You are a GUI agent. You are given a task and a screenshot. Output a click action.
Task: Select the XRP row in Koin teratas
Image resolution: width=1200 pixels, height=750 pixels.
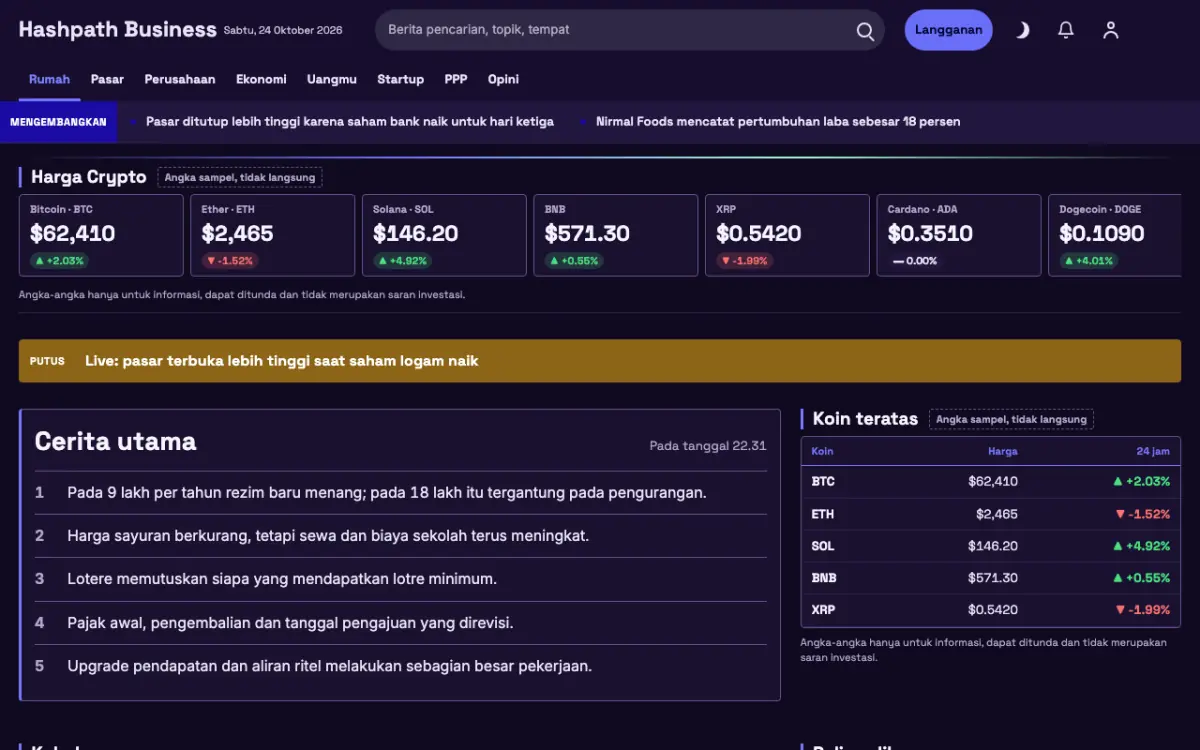[991, 610]
